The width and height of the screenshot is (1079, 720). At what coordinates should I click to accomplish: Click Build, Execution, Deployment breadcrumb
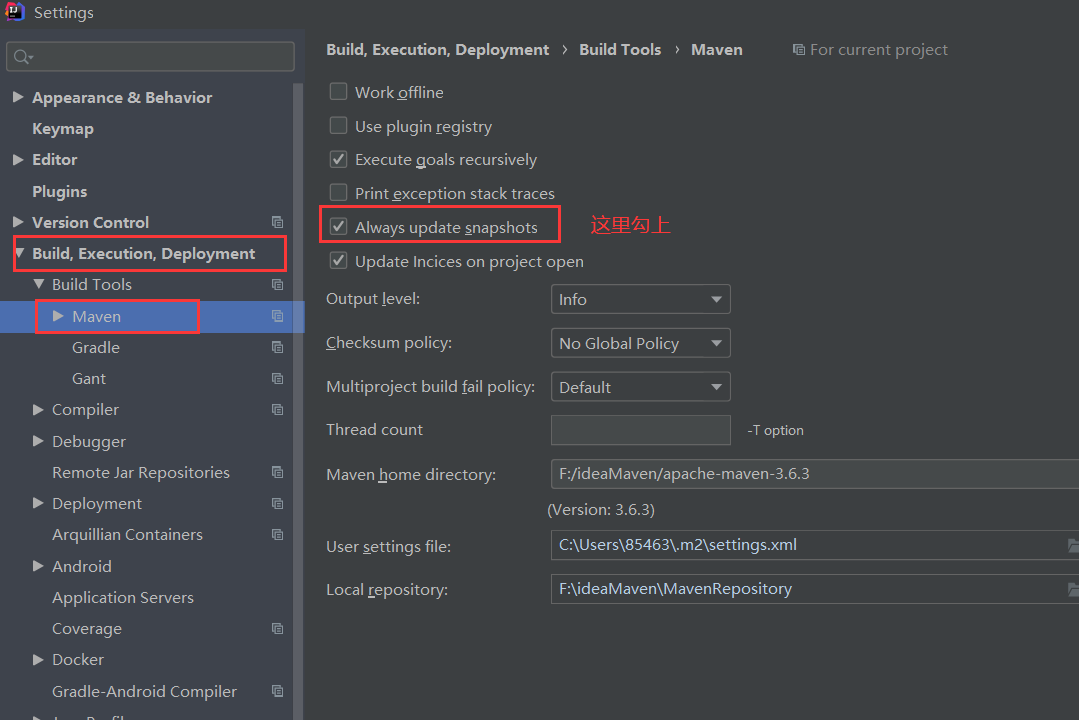point(438,50)
